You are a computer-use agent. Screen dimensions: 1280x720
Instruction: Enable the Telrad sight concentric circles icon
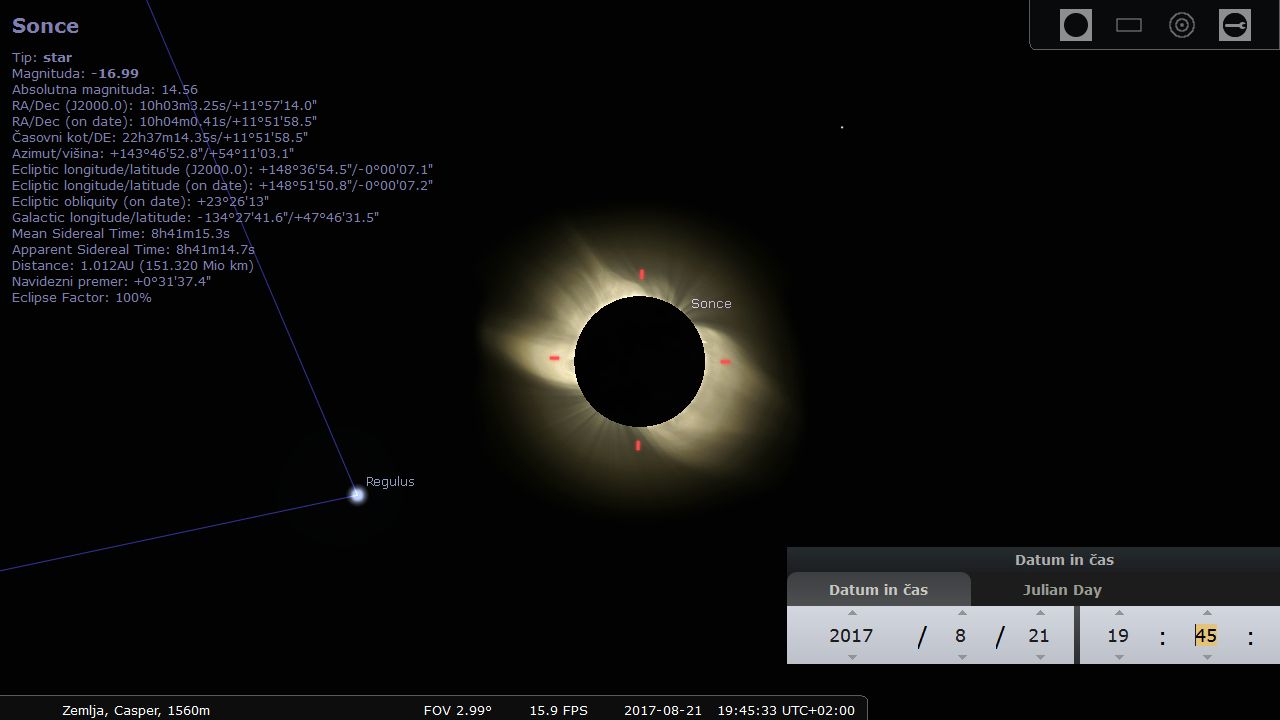(1182, 25)
